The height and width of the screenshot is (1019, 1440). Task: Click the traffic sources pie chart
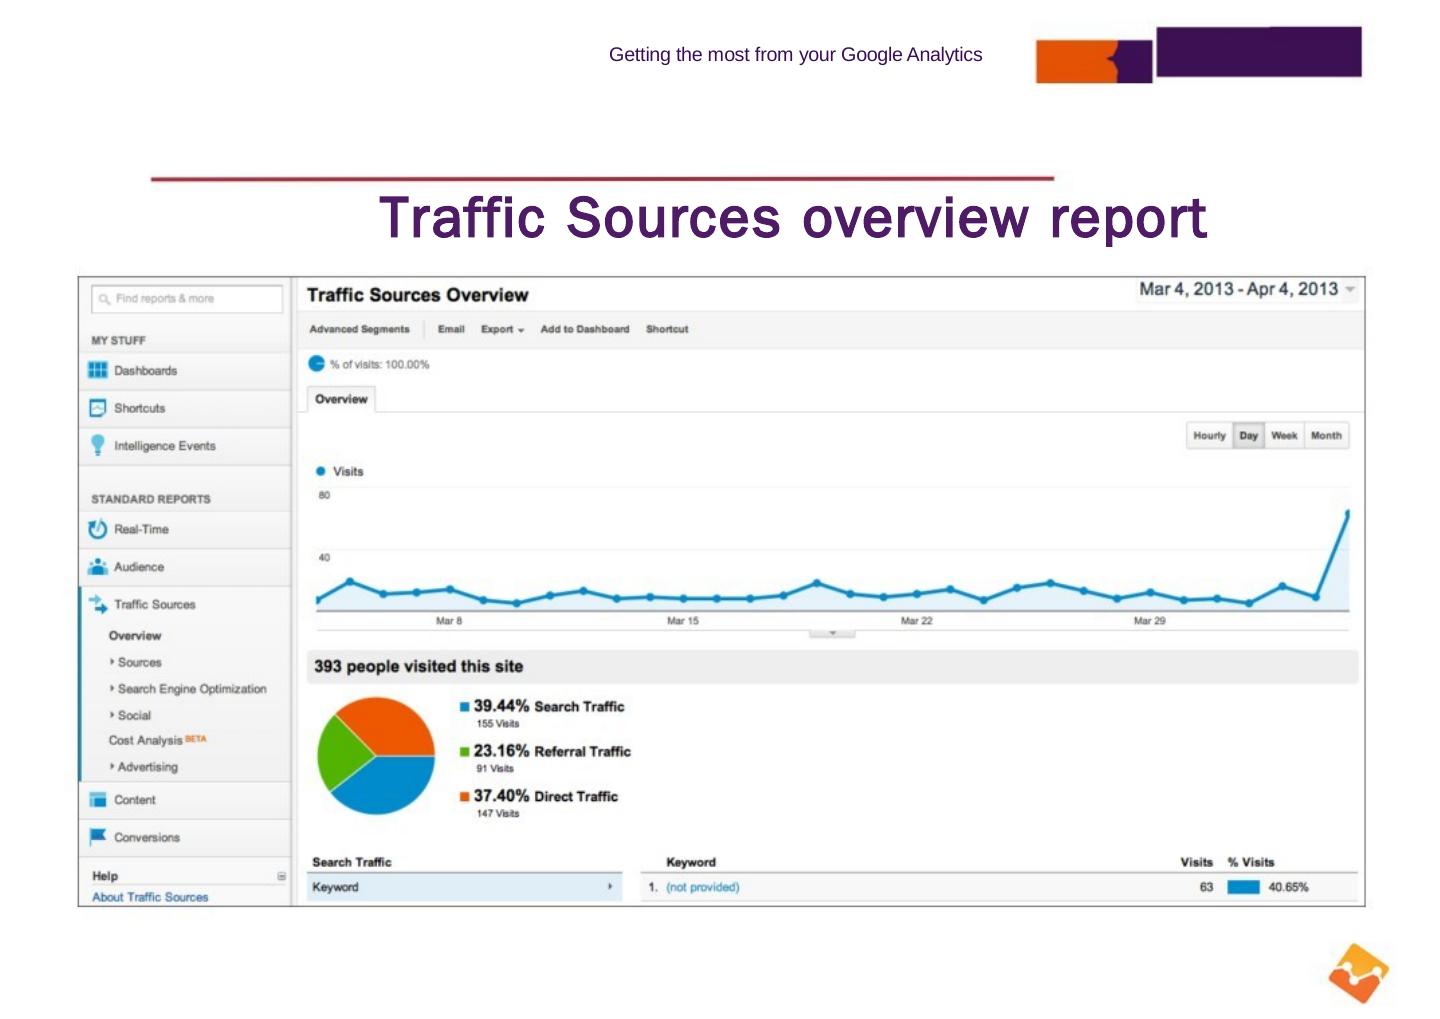click(376, 756)
